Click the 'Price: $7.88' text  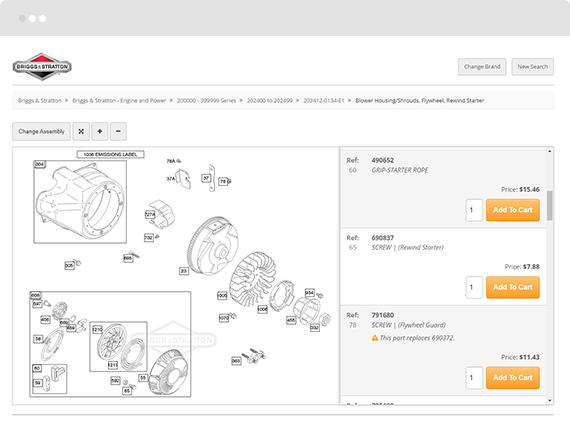(522, 267)
